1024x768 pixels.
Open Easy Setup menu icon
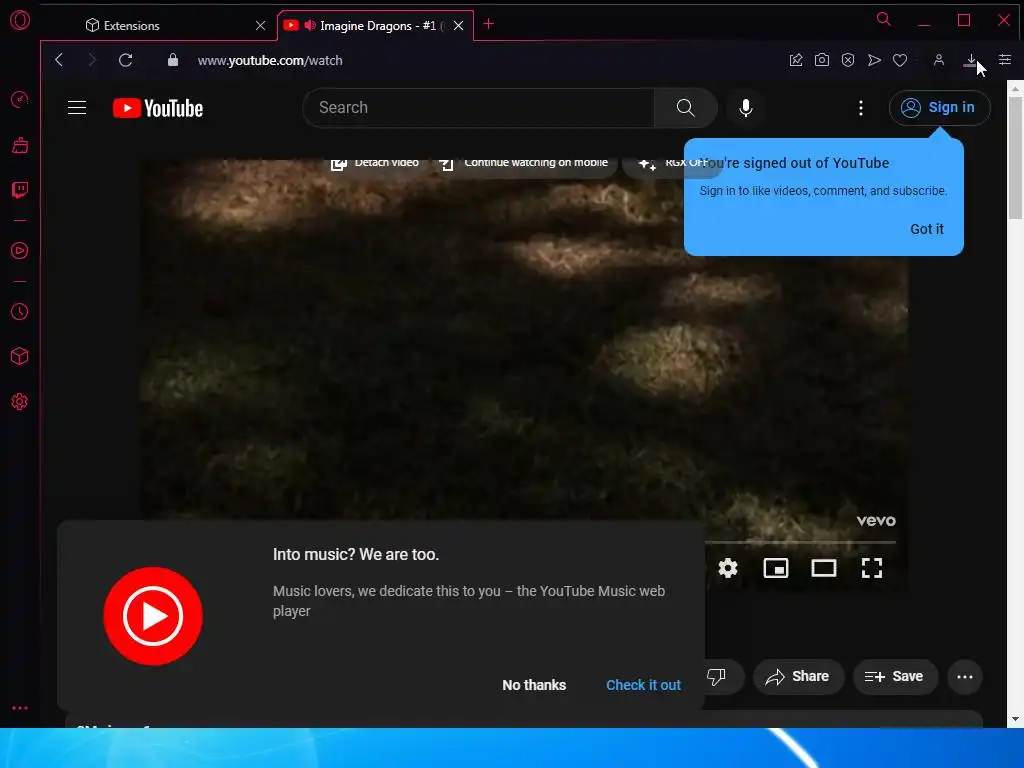pyautogui.click(x=1005, y=60)
